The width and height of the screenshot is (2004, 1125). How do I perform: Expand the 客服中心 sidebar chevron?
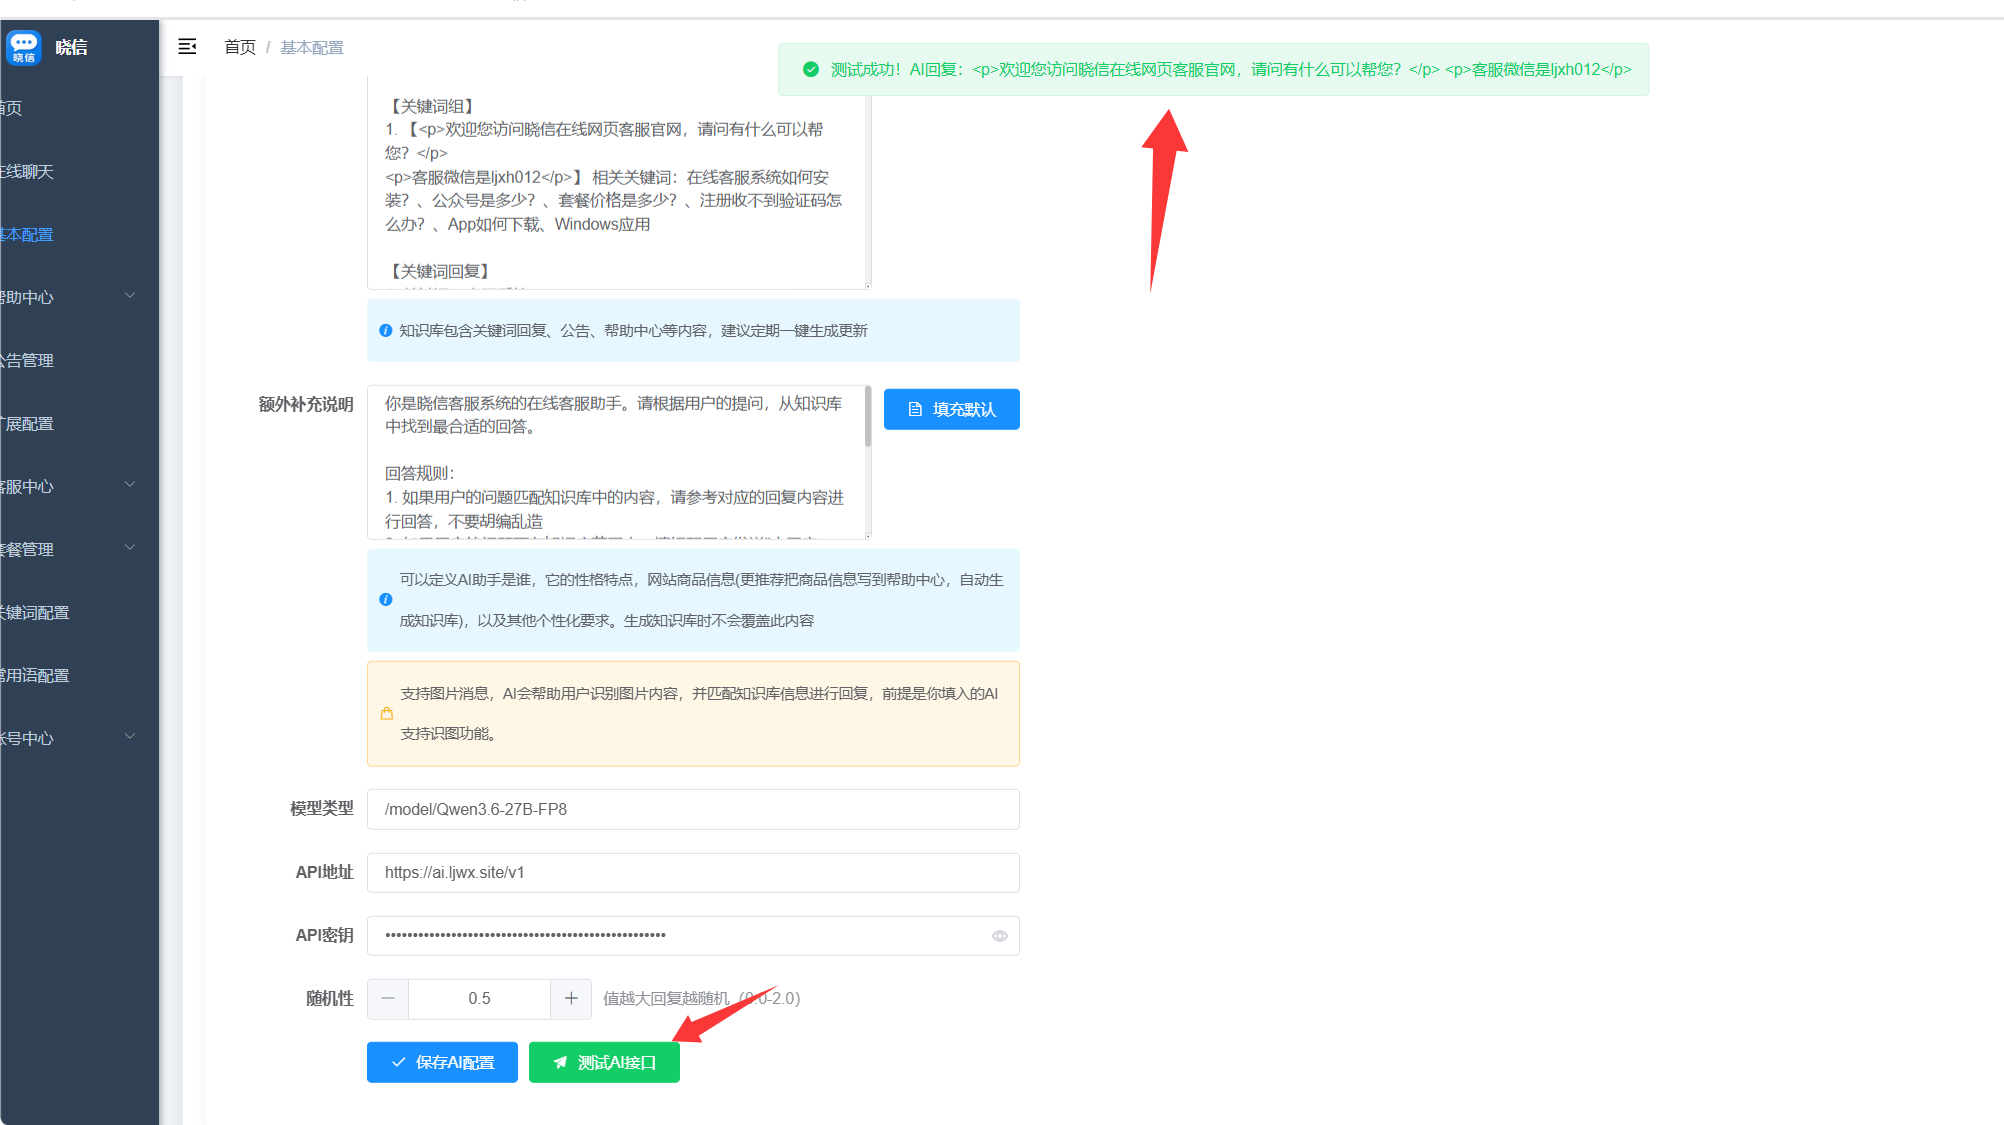(x=130, y=485)
